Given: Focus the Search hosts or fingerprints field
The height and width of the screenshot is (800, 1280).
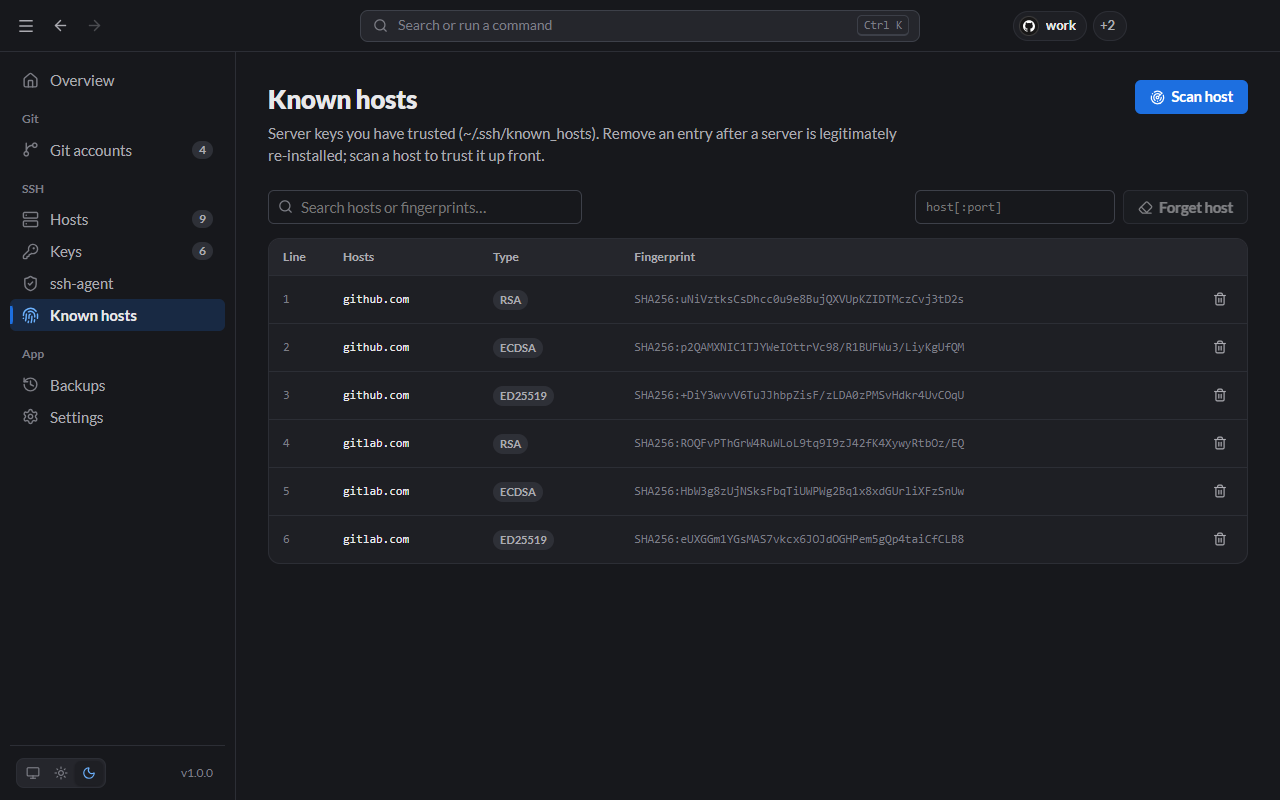Looking at the screenshot, I should point(425,207).
